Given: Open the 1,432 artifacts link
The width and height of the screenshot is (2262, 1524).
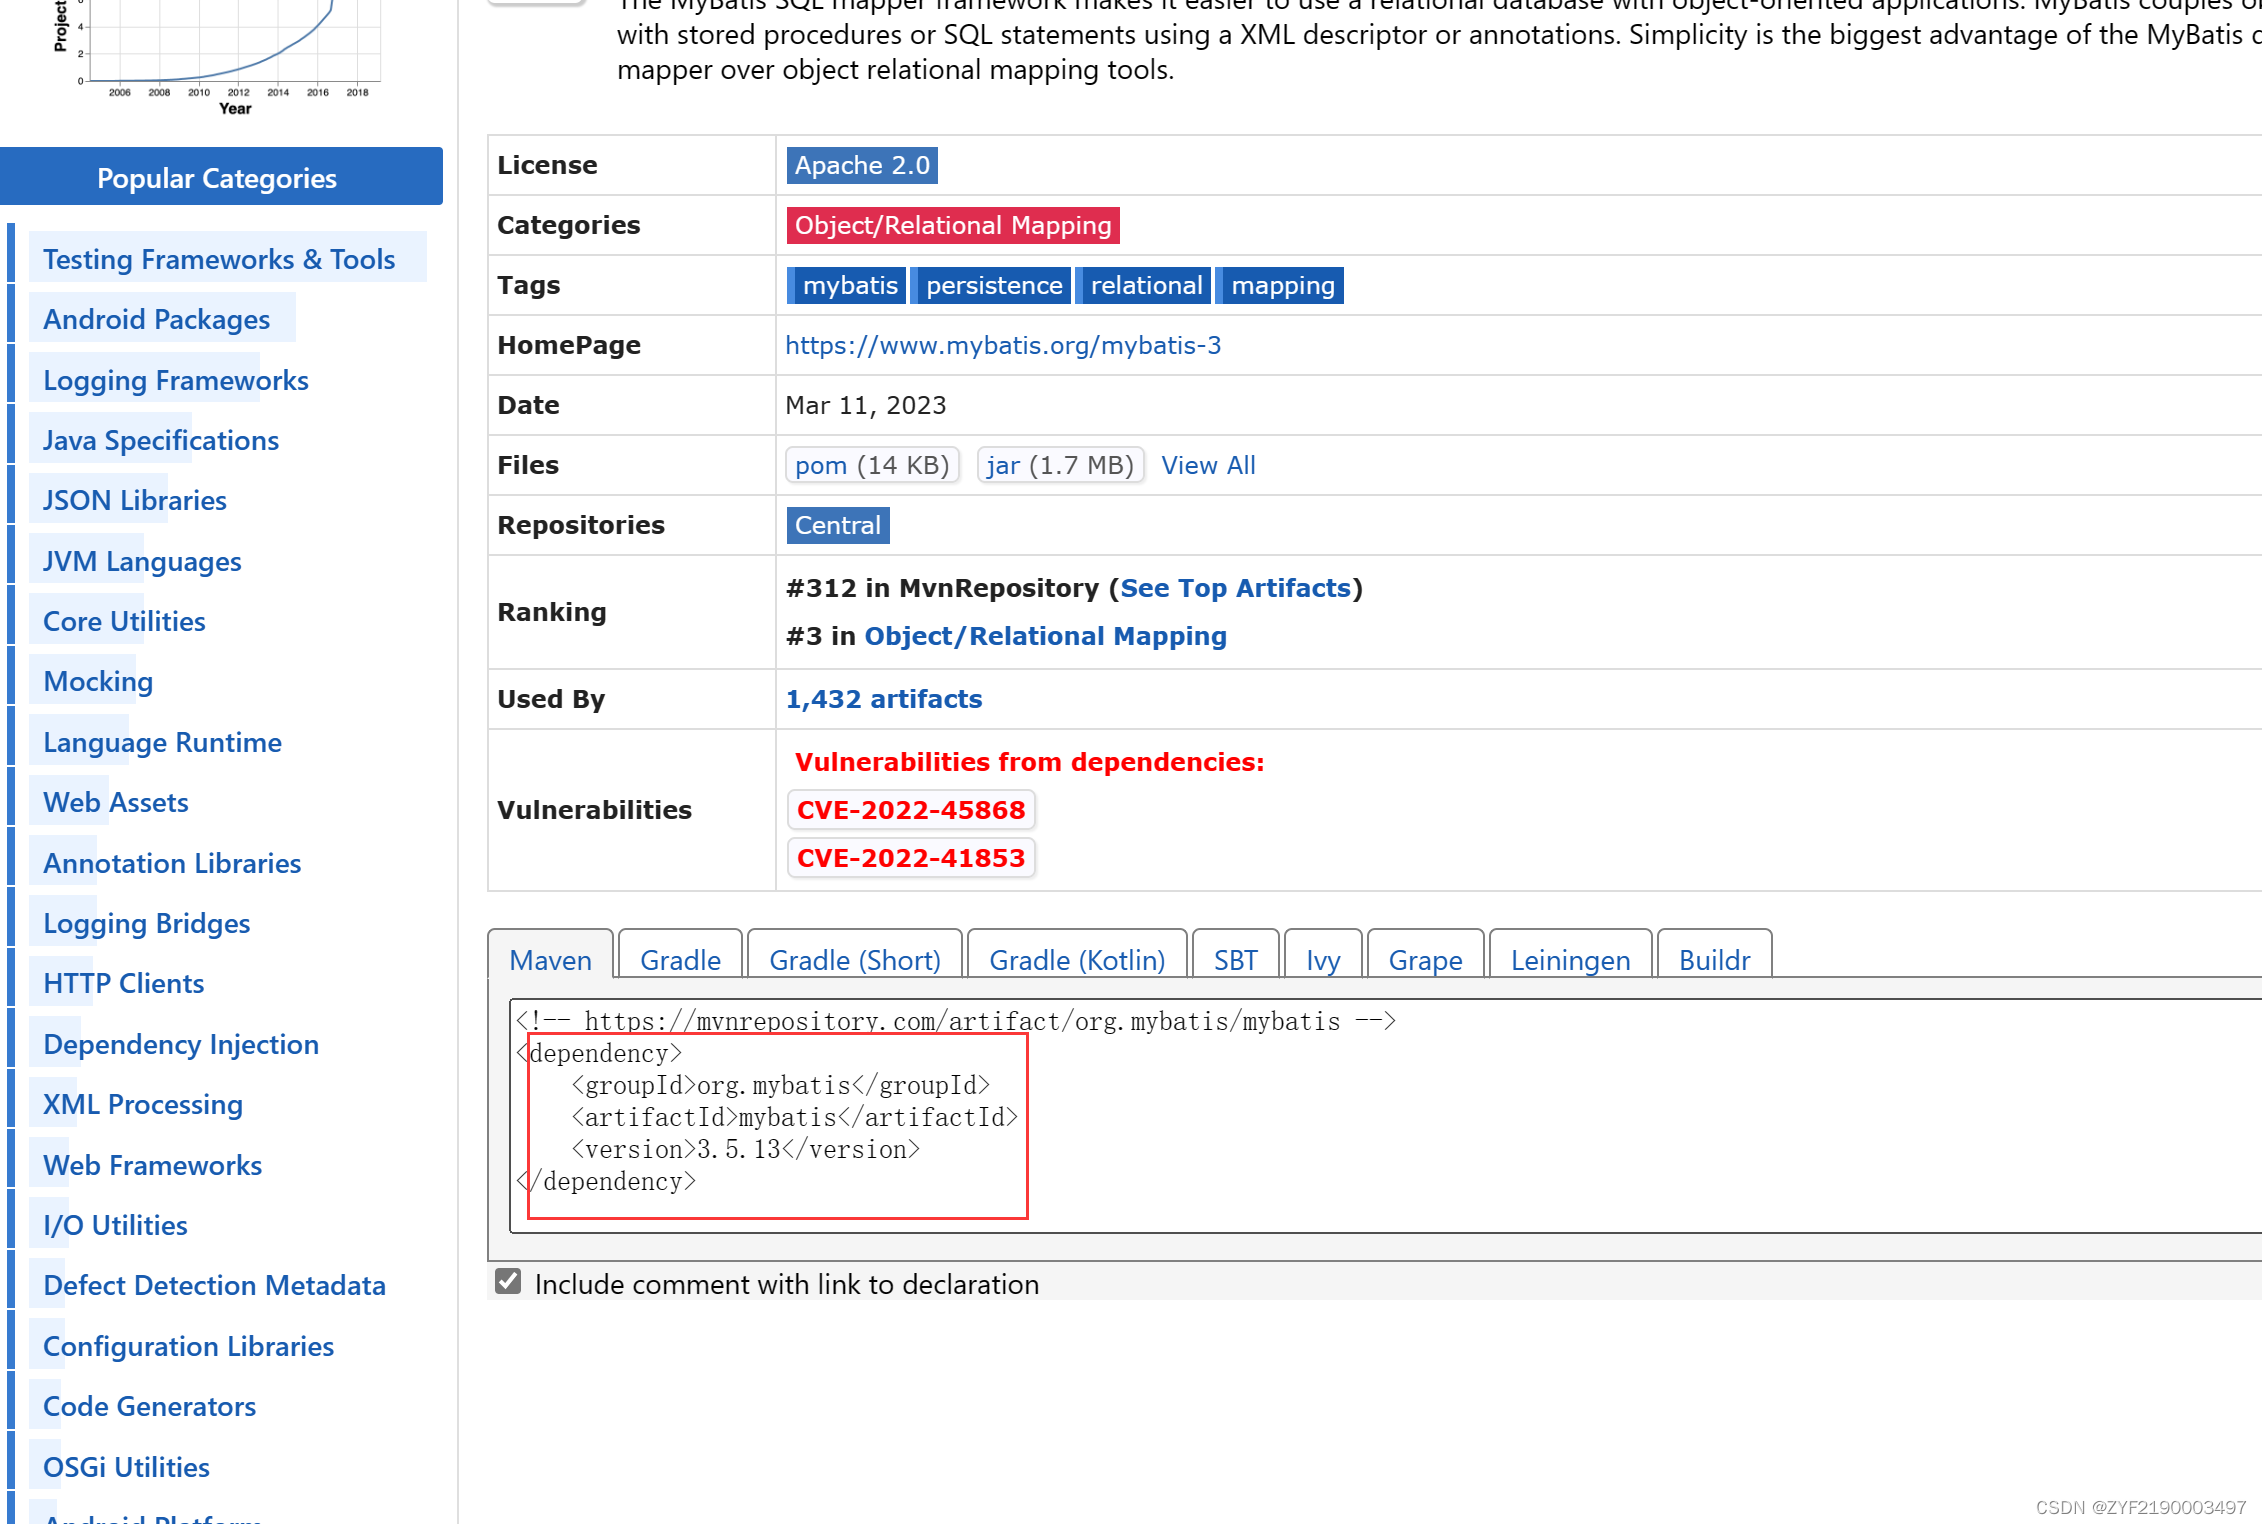Looking at the screenshot, I should pyautogui.click(x=883, y=699).
